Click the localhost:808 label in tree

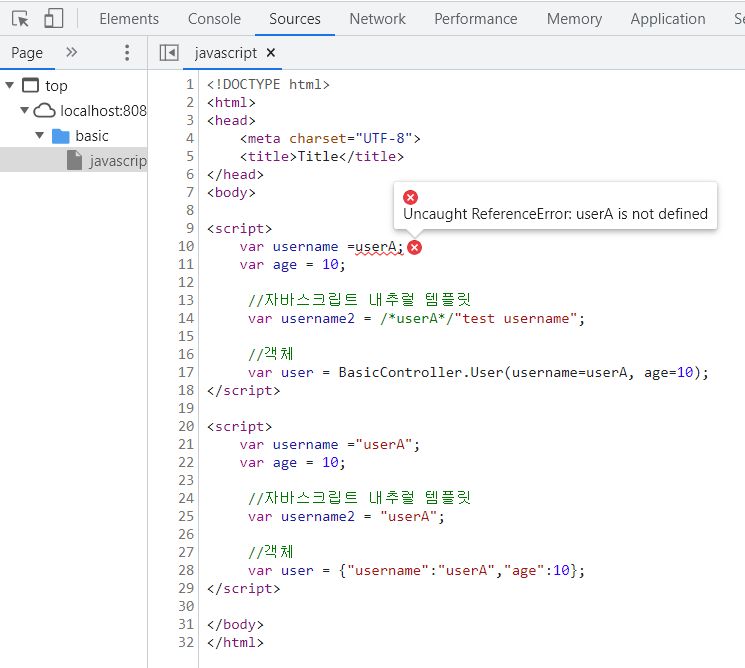click(104, 111)
